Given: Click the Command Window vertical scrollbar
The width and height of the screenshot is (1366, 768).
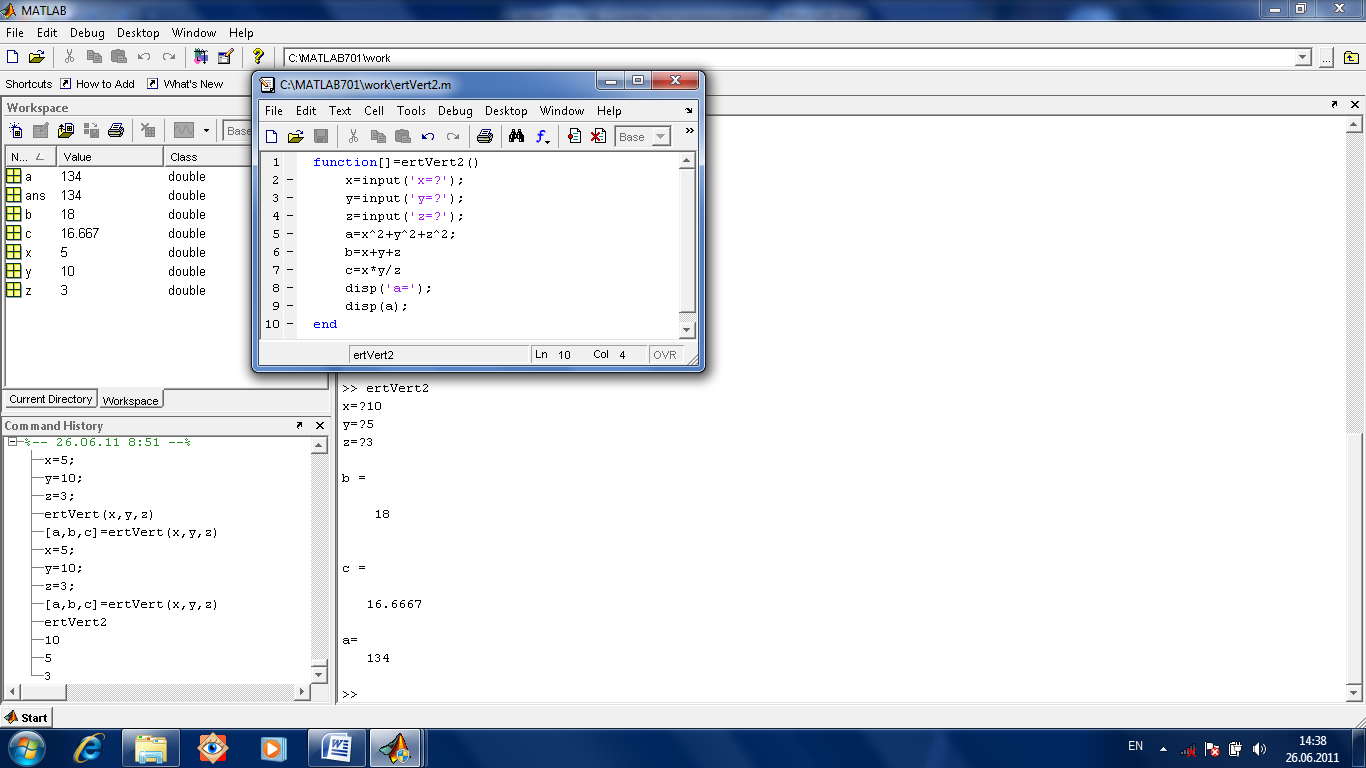Looking at the screenshot, I should tap(1354, 409).
